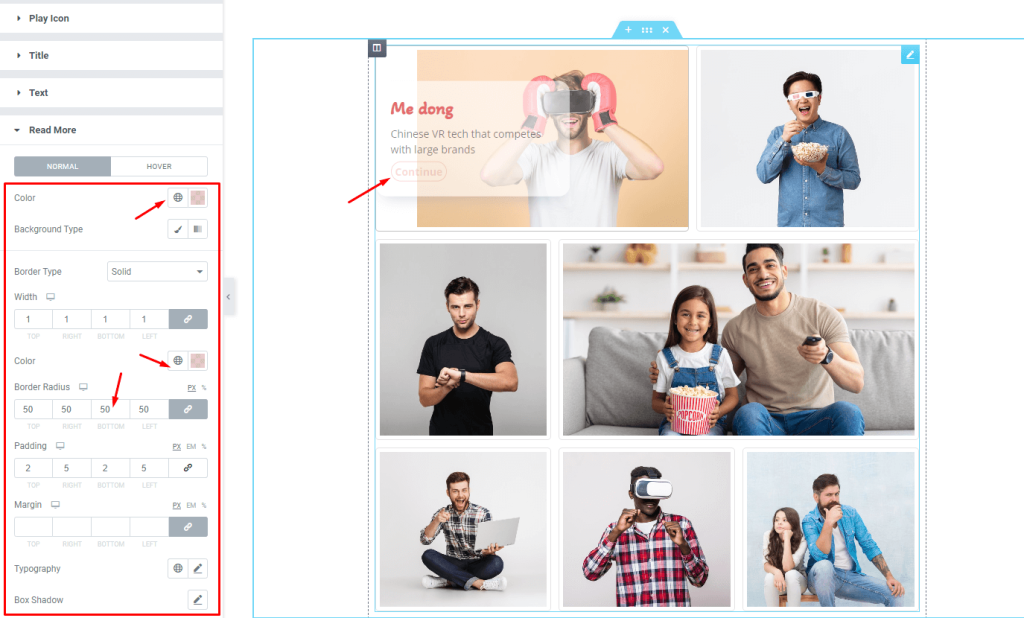
Task: Delete section with X icon
Action: tap(665, 30)
